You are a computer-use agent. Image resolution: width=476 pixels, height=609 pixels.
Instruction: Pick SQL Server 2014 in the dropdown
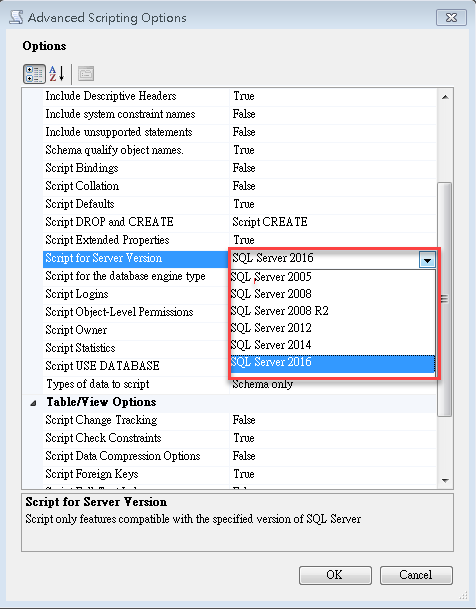point(333,345)
